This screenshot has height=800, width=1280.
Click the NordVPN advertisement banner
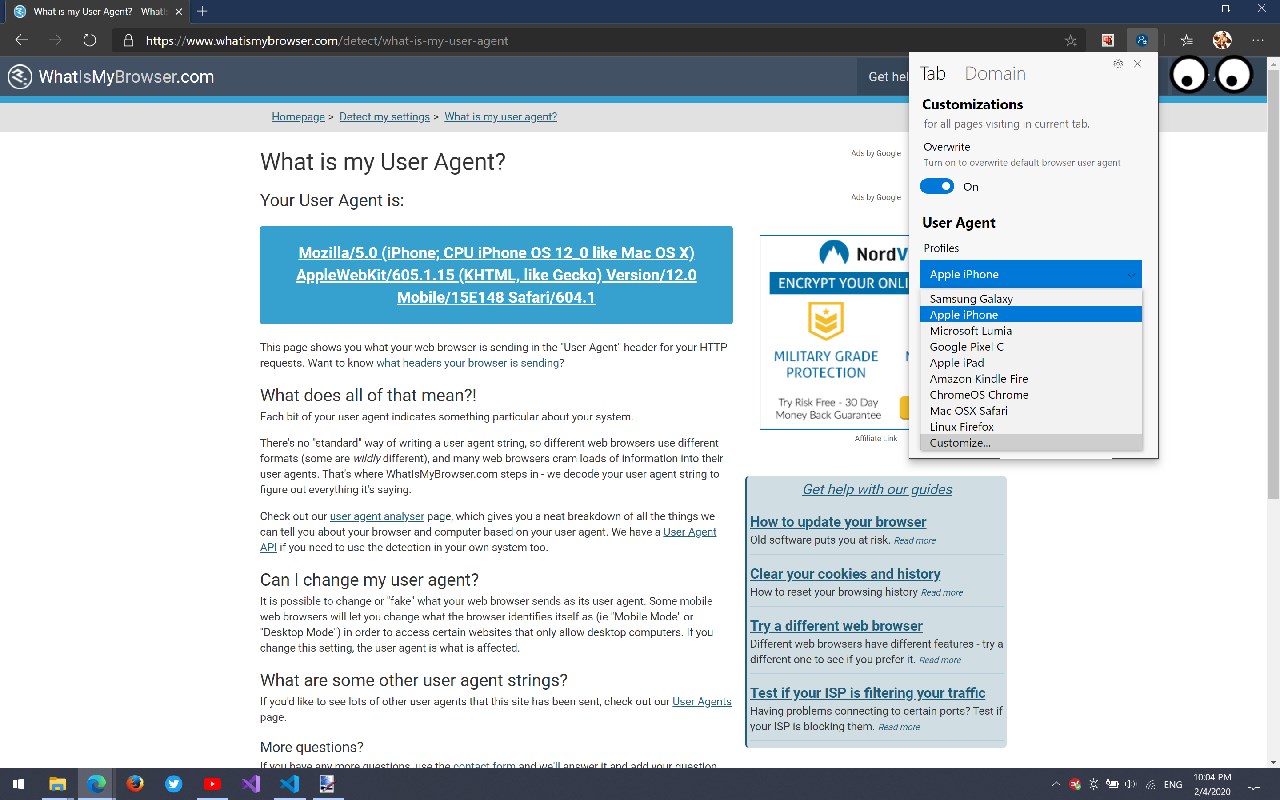(x=835, y=332)
